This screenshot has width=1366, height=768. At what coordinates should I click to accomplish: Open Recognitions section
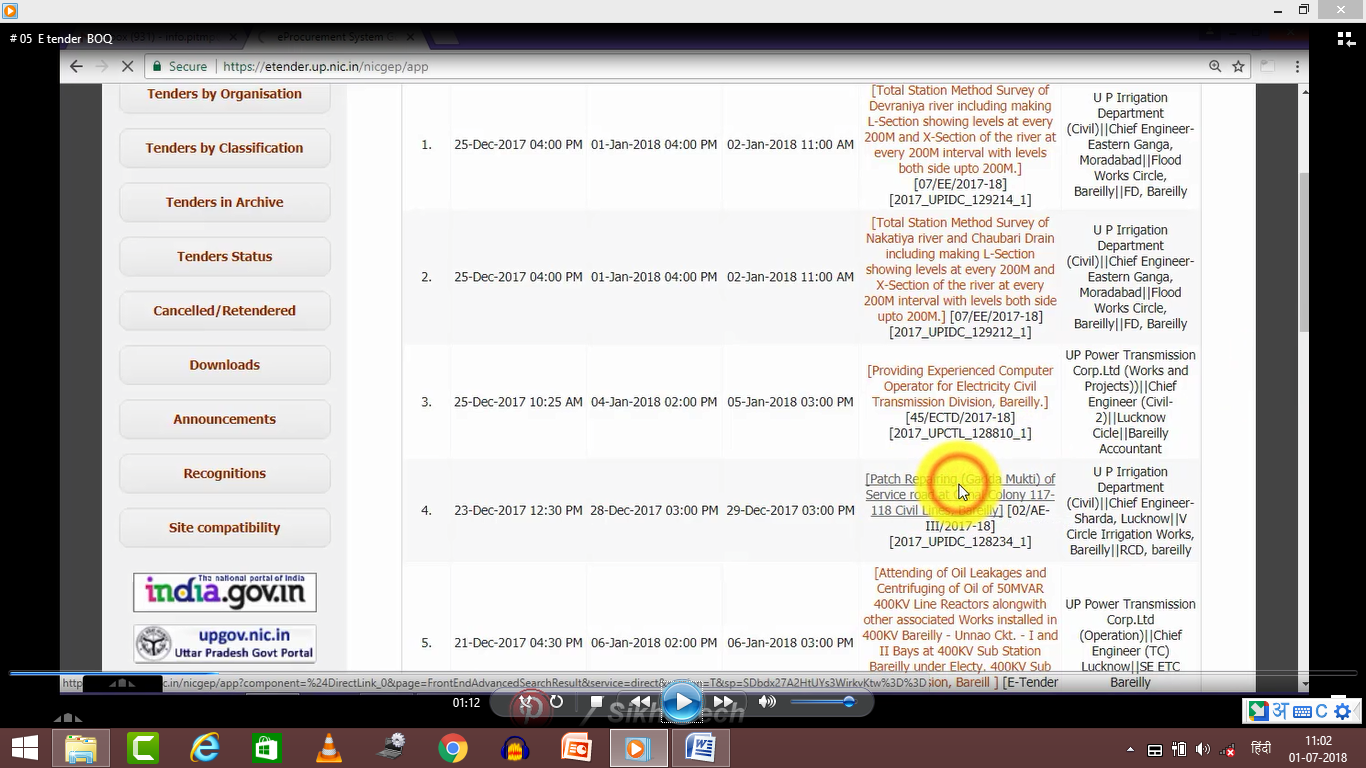[224, 473]
